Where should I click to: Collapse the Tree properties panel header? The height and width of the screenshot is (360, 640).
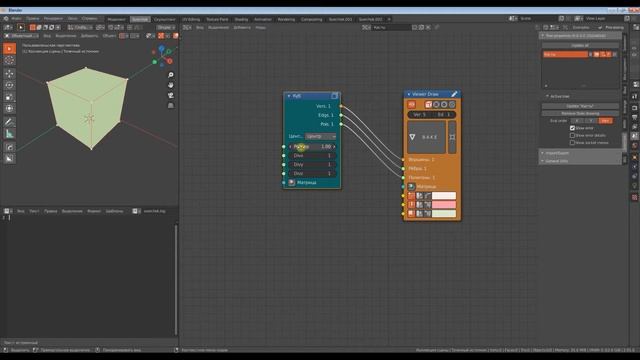tap(580, 36)
